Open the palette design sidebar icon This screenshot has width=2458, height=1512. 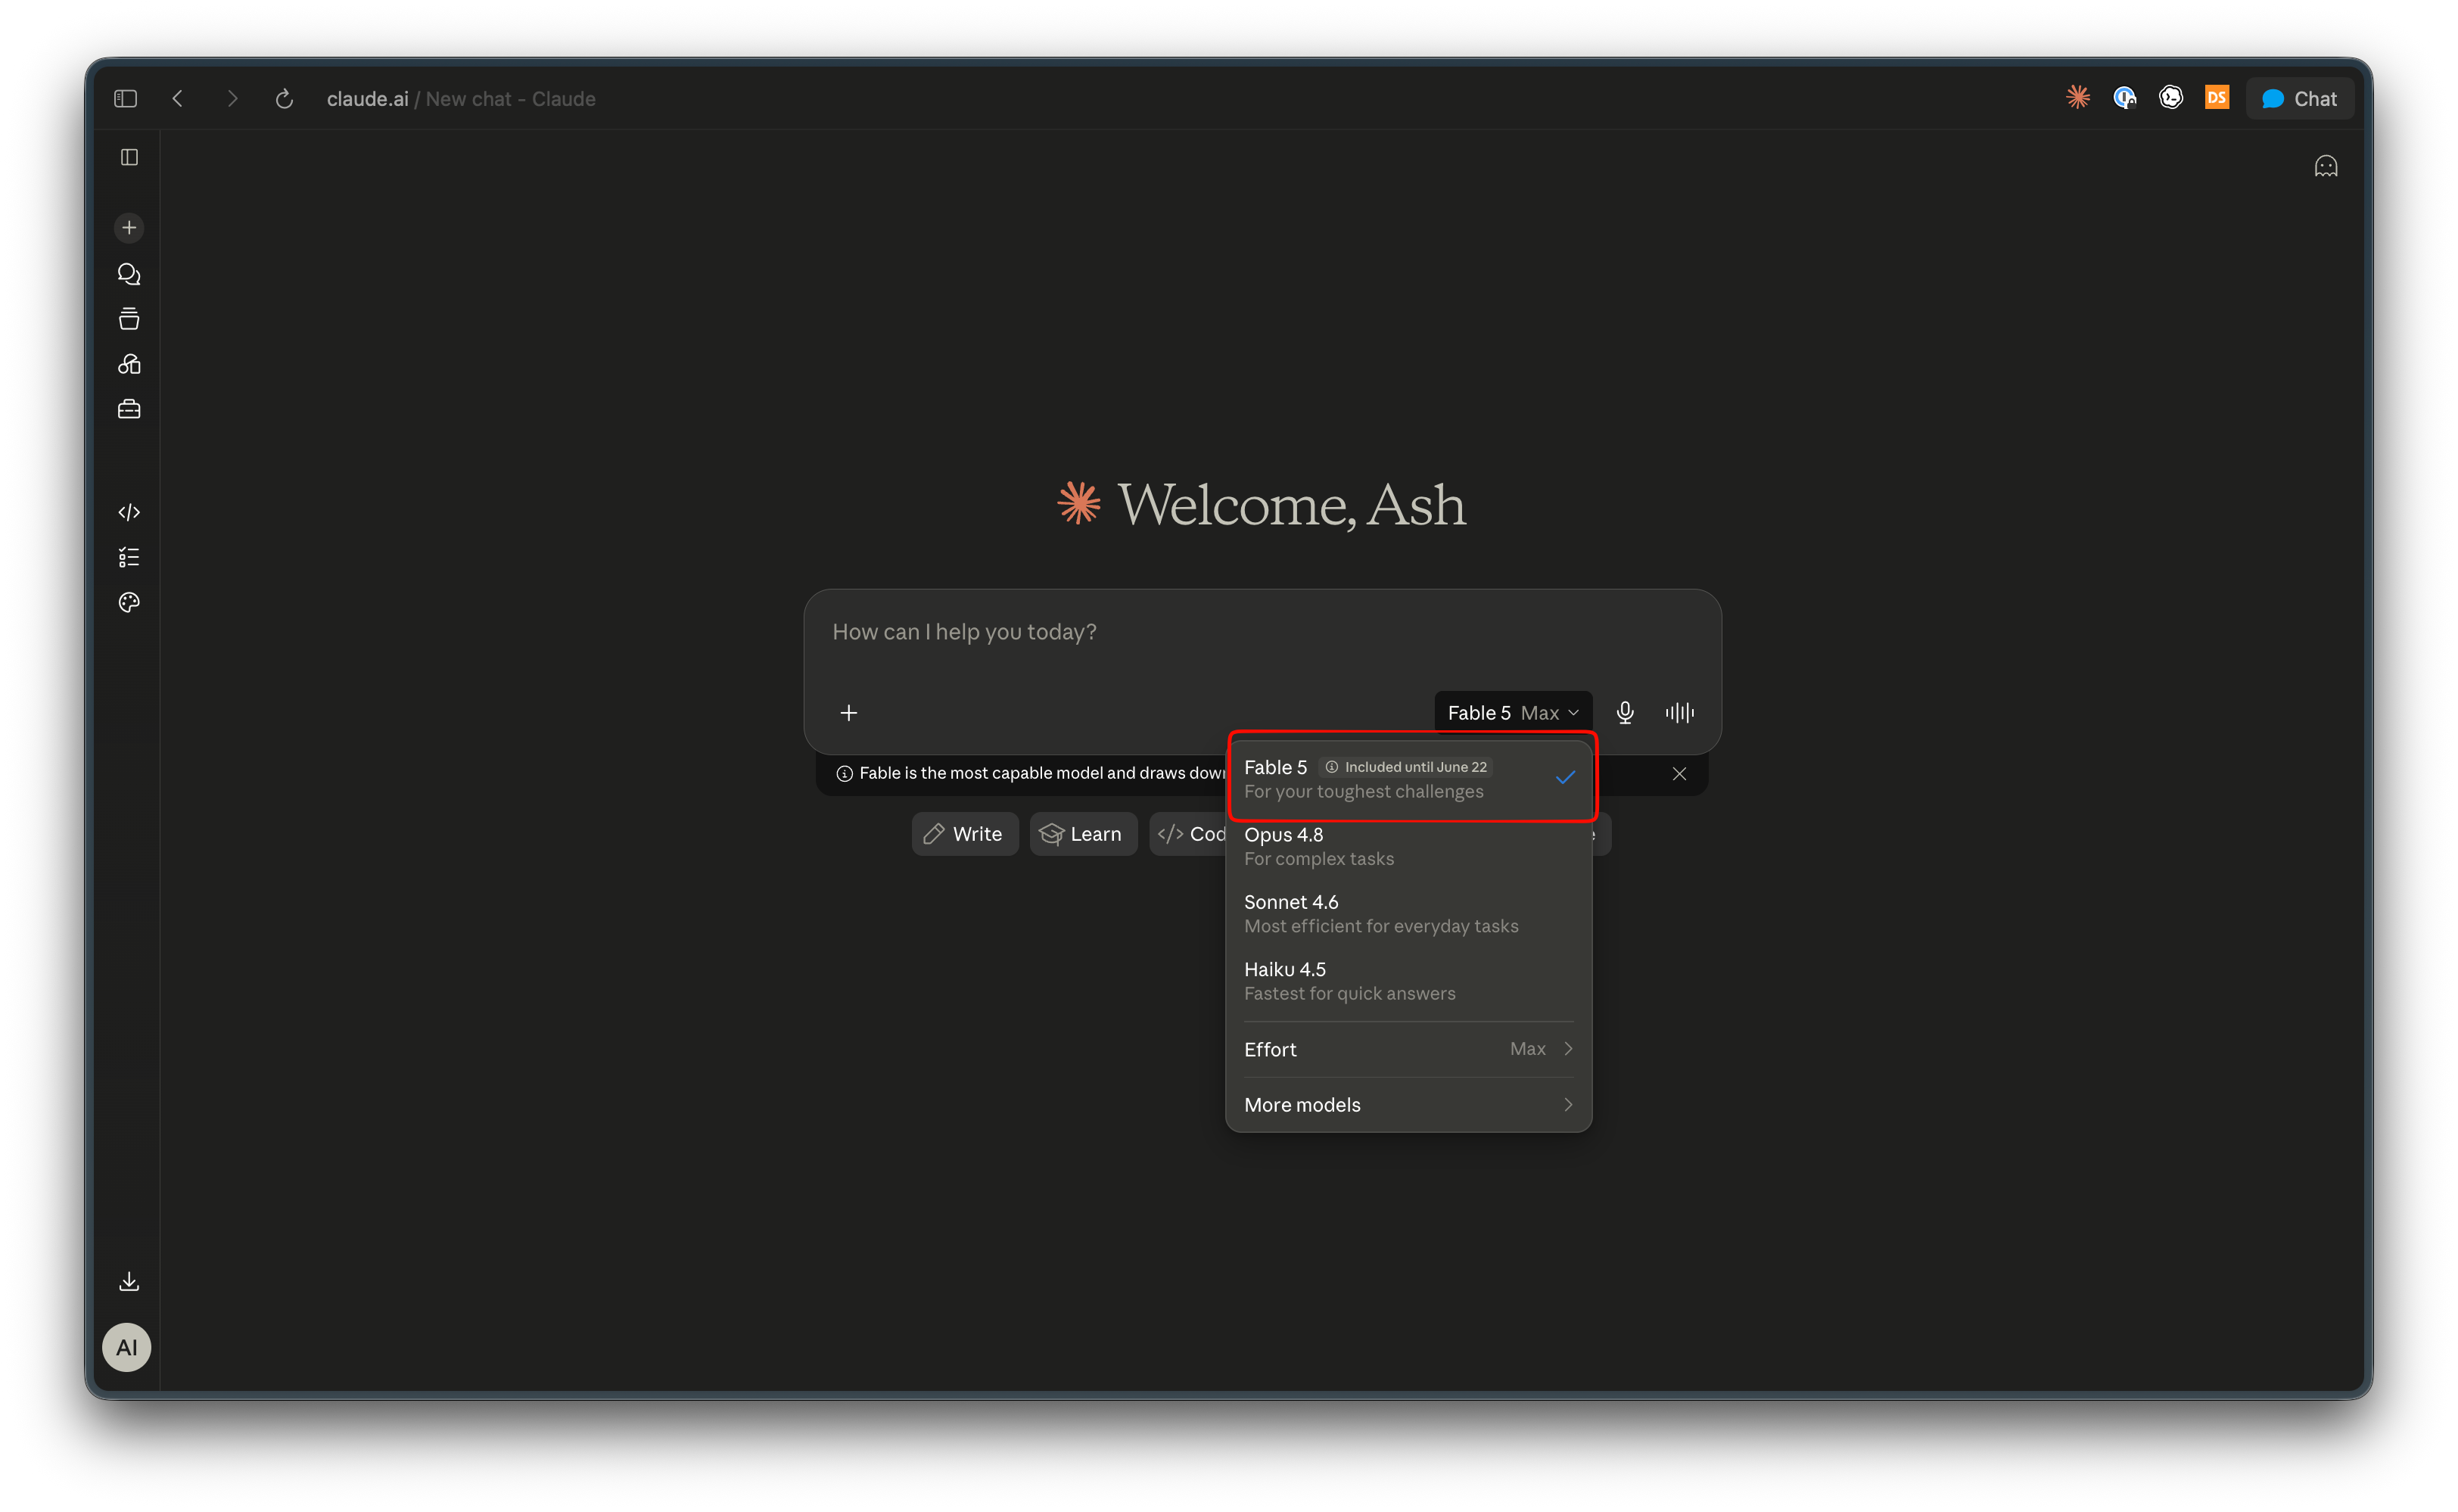[129, 602]
